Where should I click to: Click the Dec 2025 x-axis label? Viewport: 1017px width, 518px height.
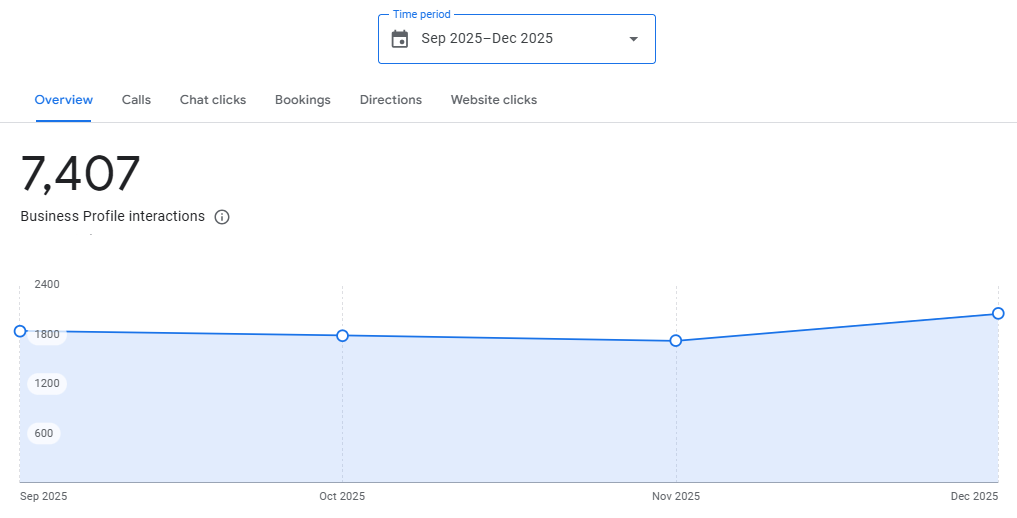974,497
